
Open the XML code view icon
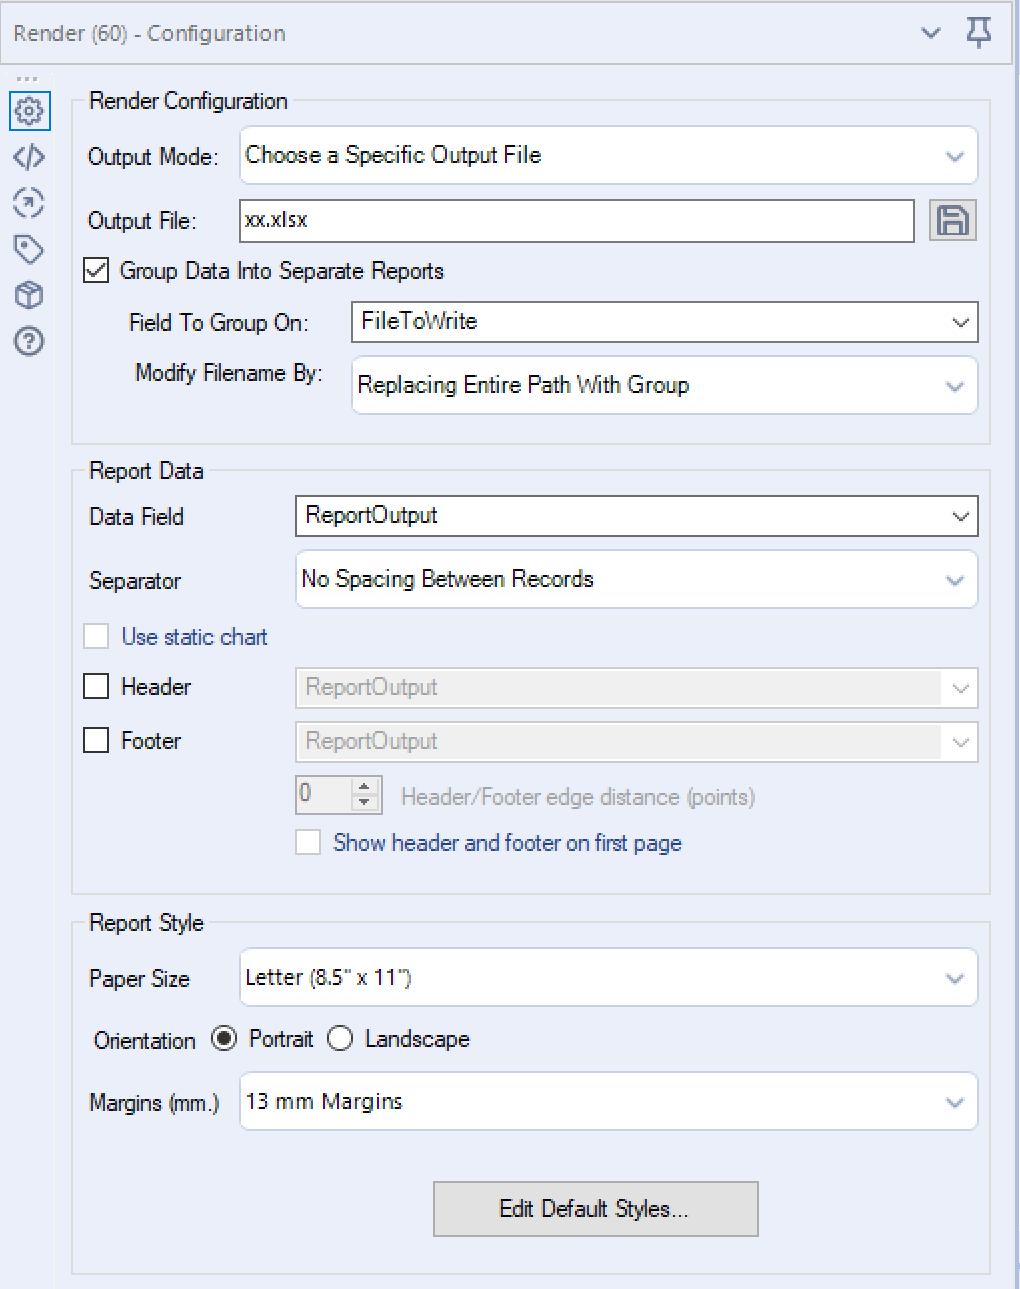(29, 157)
